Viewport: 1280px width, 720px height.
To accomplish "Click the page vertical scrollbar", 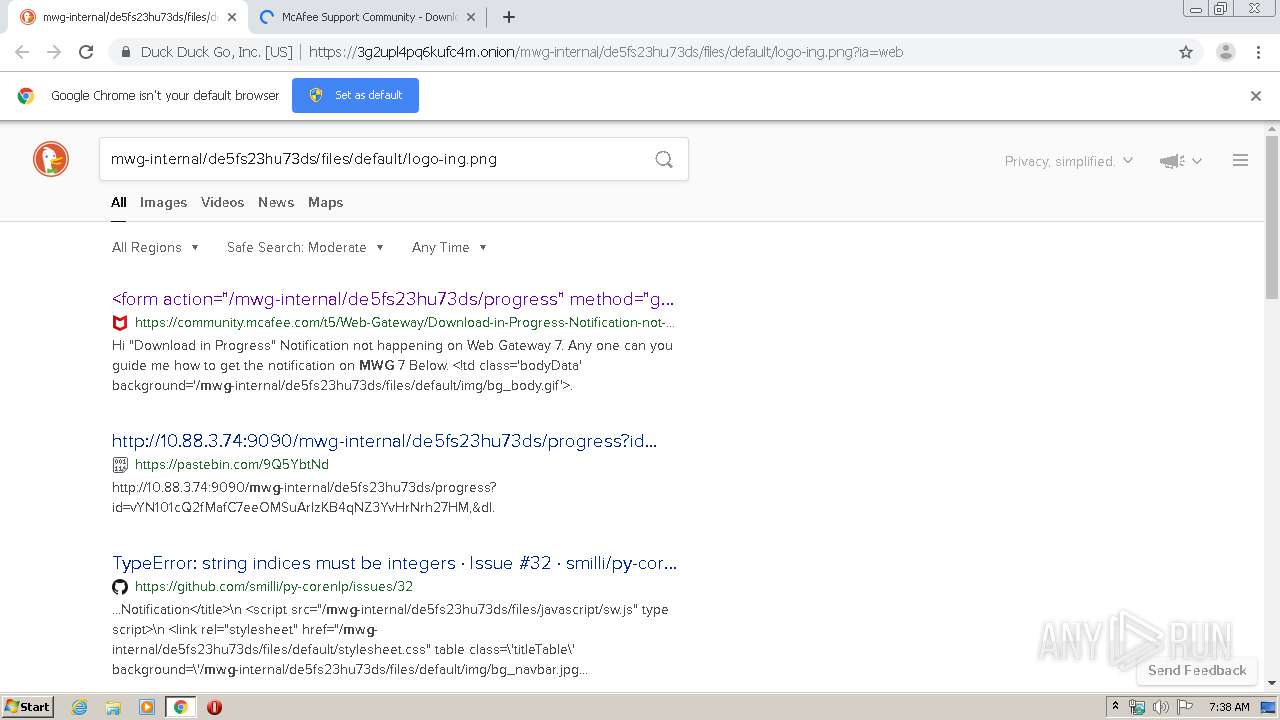I will click(x=1272, y=217).
